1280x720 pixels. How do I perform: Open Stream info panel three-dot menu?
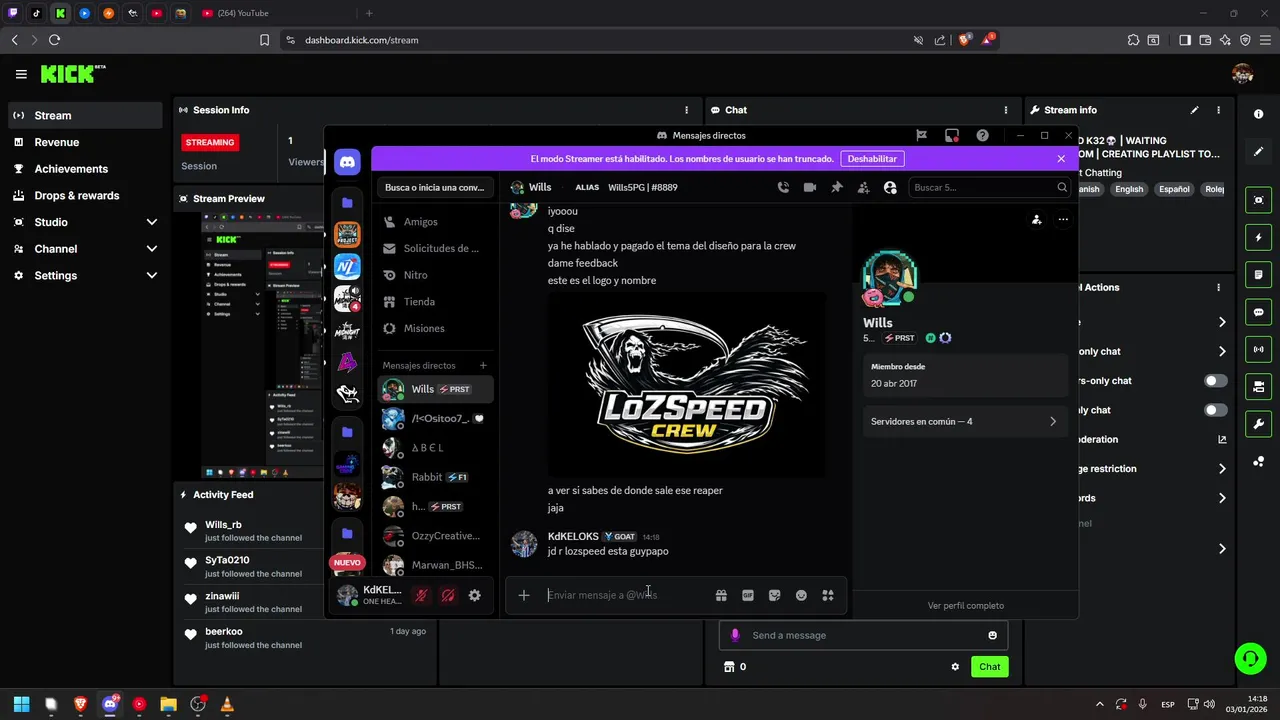tap(1218, 110)
